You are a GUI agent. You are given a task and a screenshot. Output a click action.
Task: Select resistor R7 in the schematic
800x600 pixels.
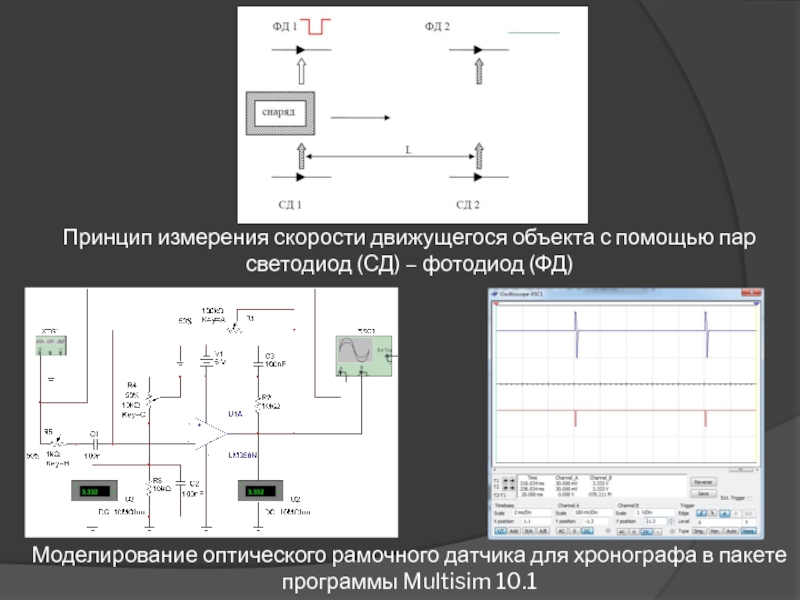tap(258, 405)
